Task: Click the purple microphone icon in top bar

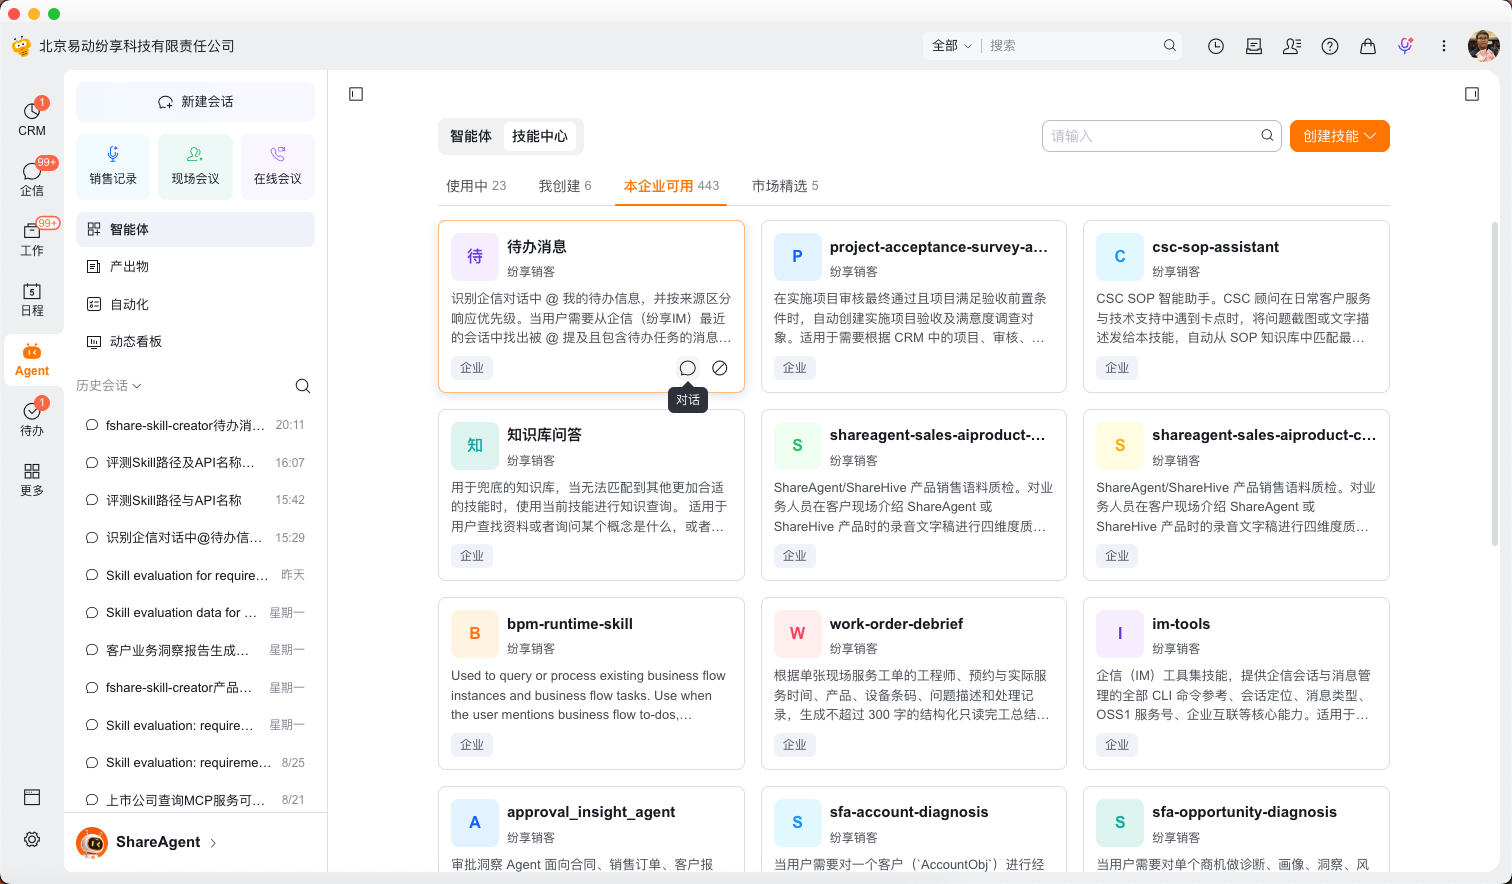Action: pyautogui.click(x=1406, y=46)
